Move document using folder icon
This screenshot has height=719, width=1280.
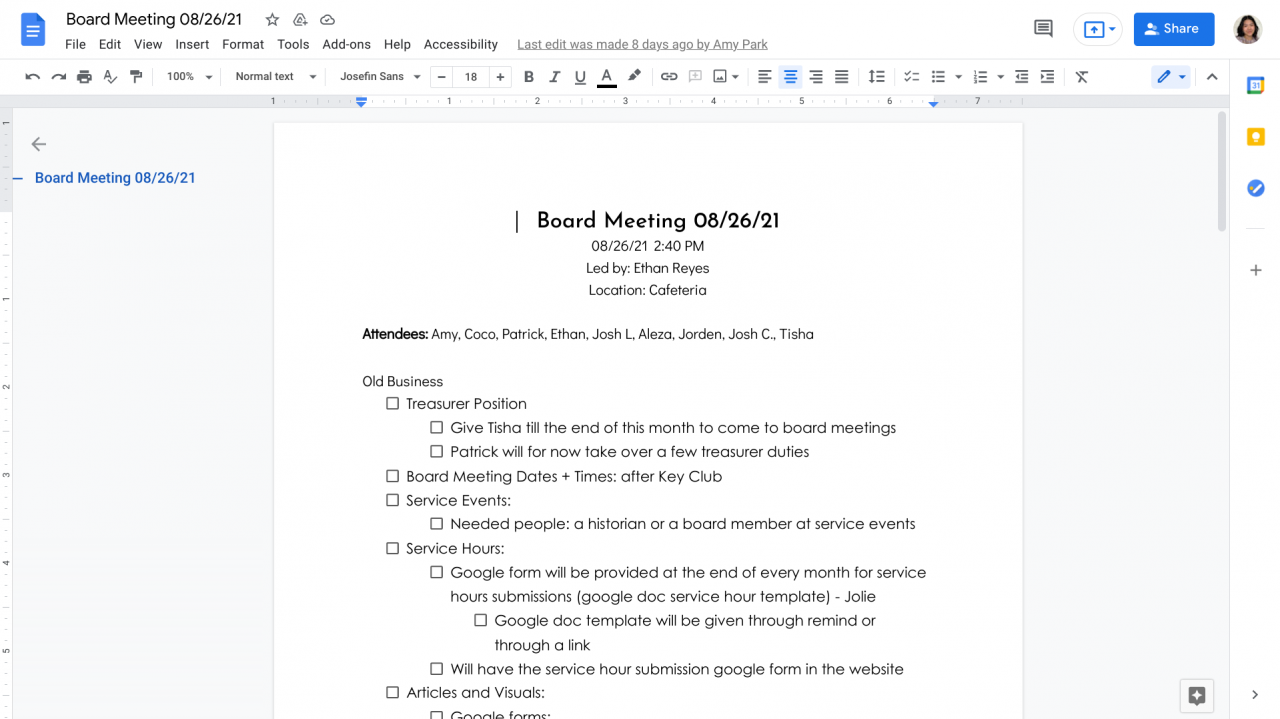coord(300,20)
